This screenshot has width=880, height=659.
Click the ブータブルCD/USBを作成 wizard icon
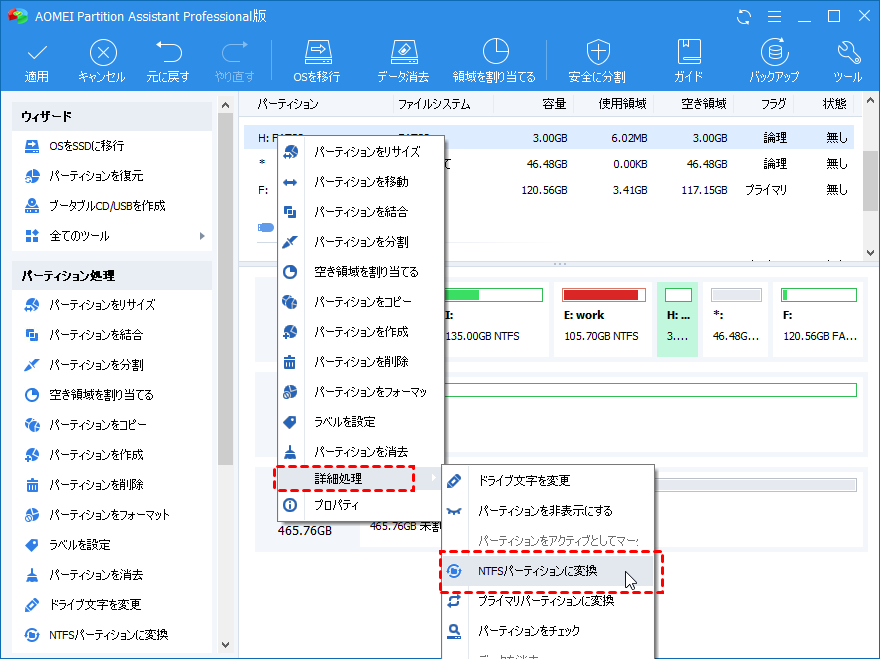(x=32, y=206)
